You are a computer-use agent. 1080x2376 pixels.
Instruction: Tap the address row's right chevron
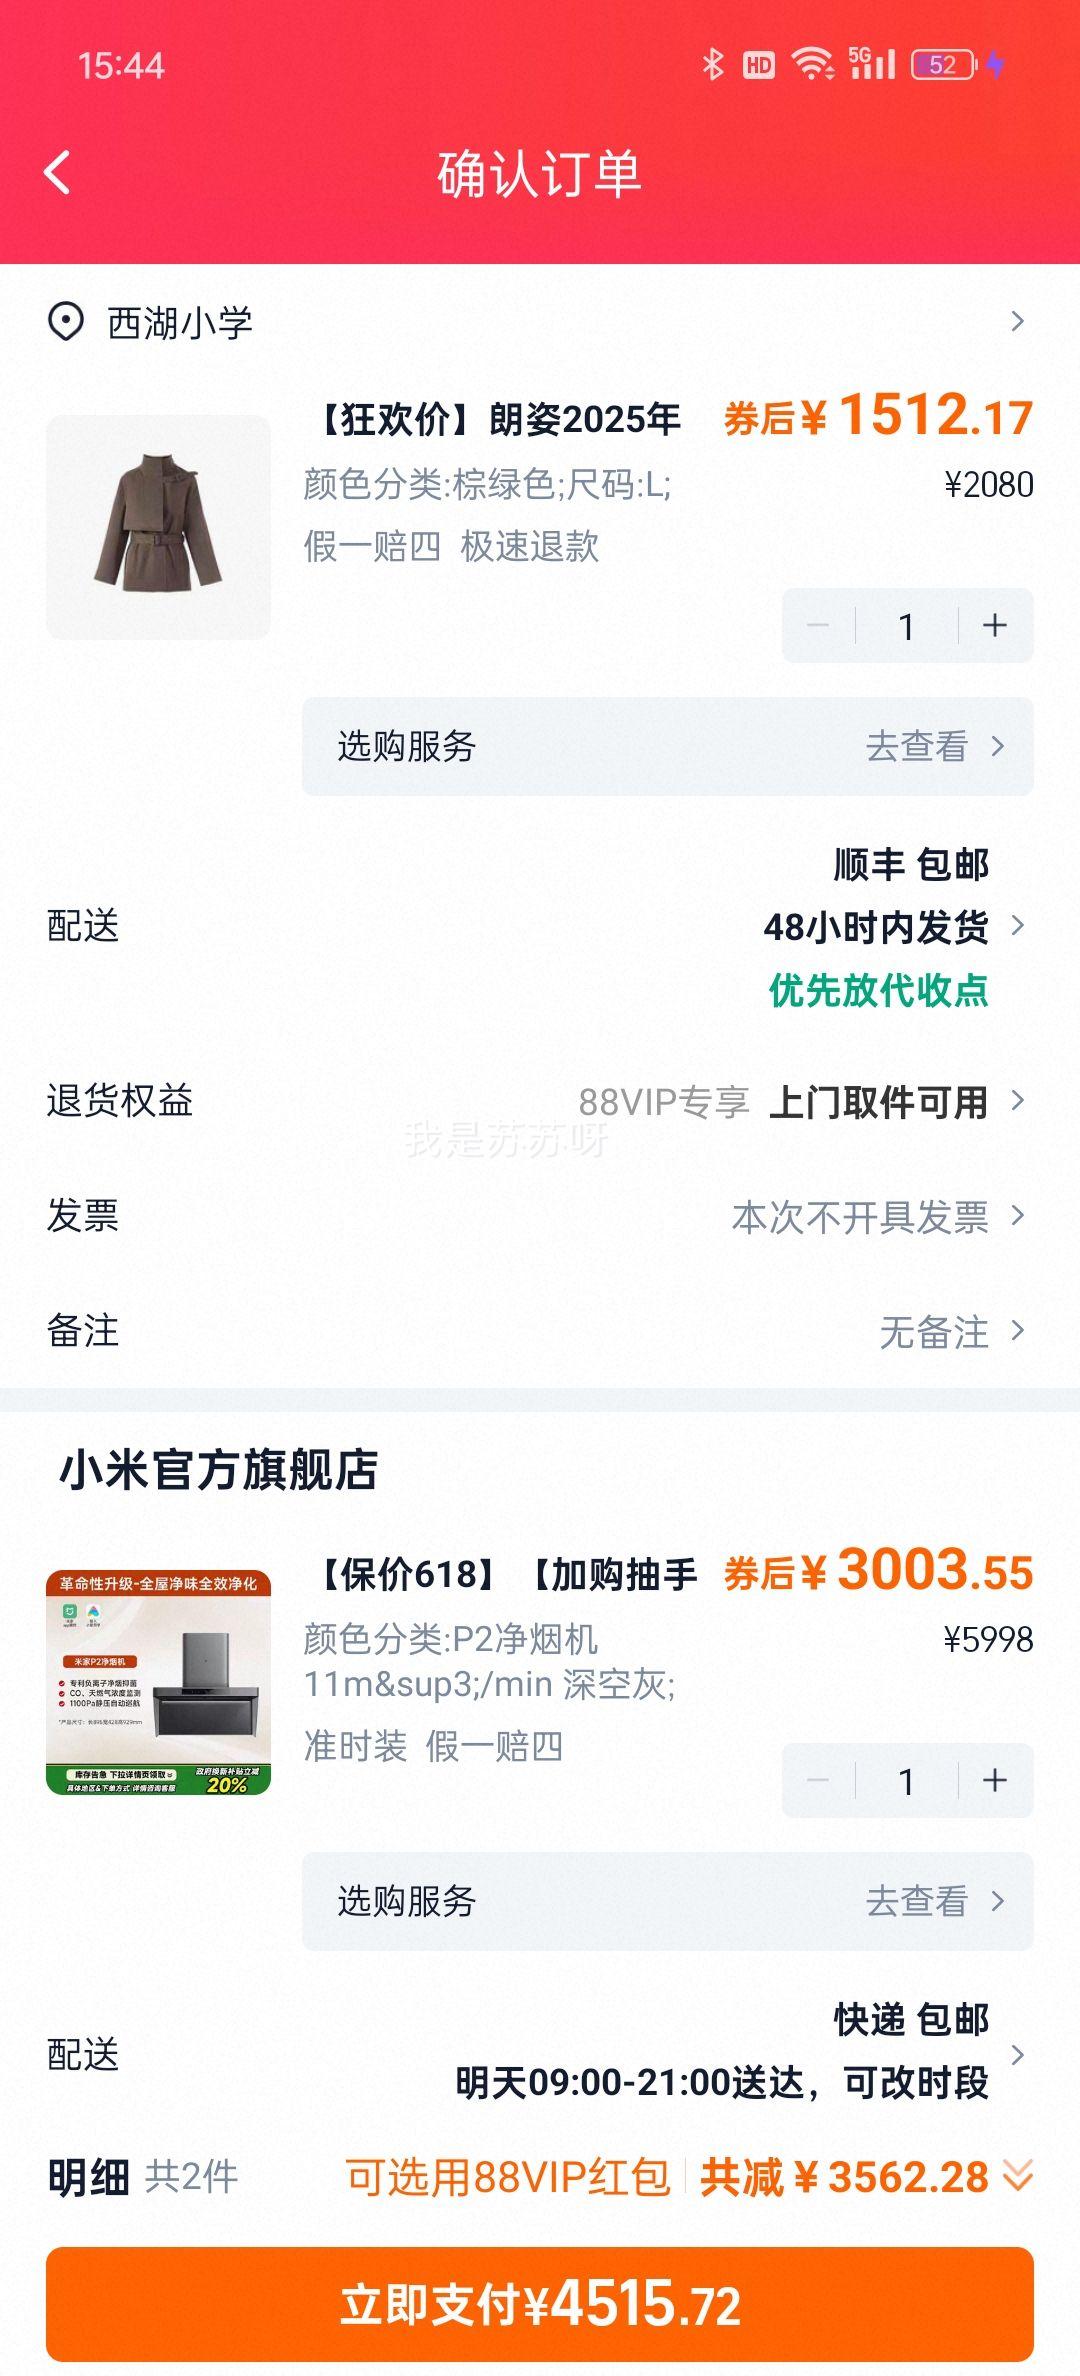tap(1017, 322)
